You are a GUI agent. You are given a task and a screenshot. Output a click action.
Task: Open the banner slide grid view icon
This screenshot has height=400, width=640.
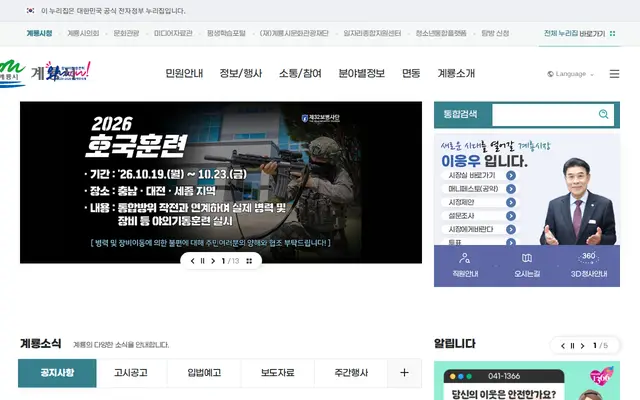point(249,261)
